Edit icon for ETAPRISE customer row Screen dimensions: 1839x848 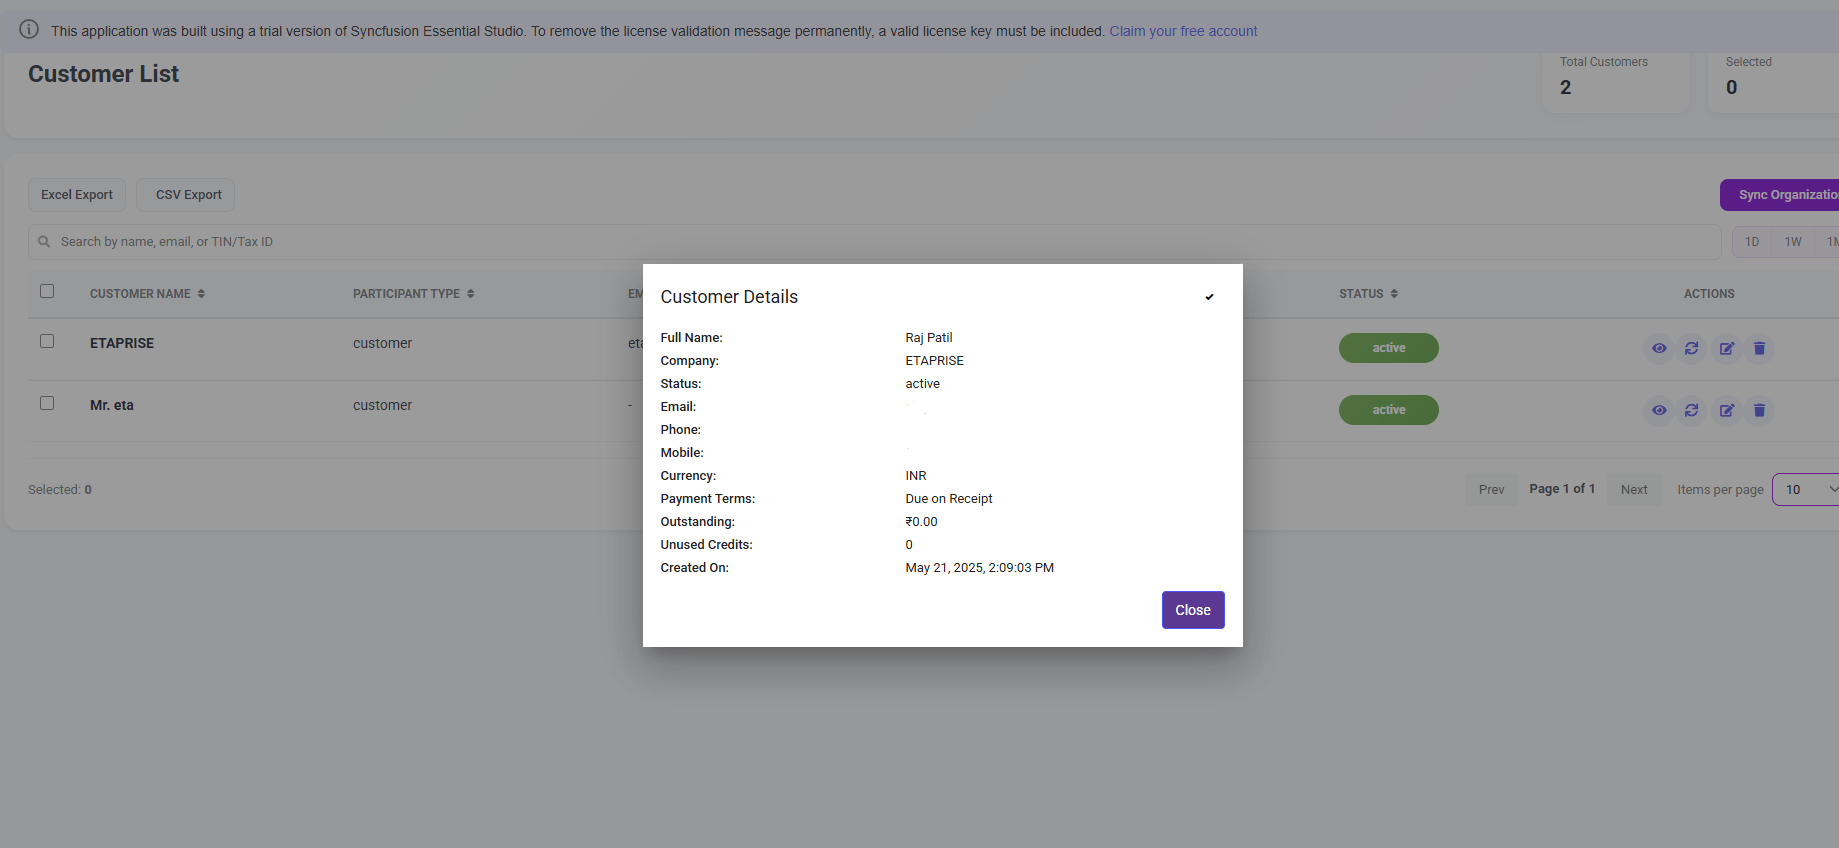(1727, 348)
